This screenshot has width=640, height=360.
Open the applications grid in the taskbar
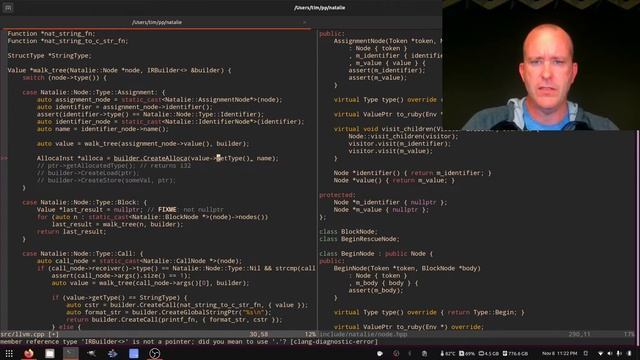click(9, 353)
